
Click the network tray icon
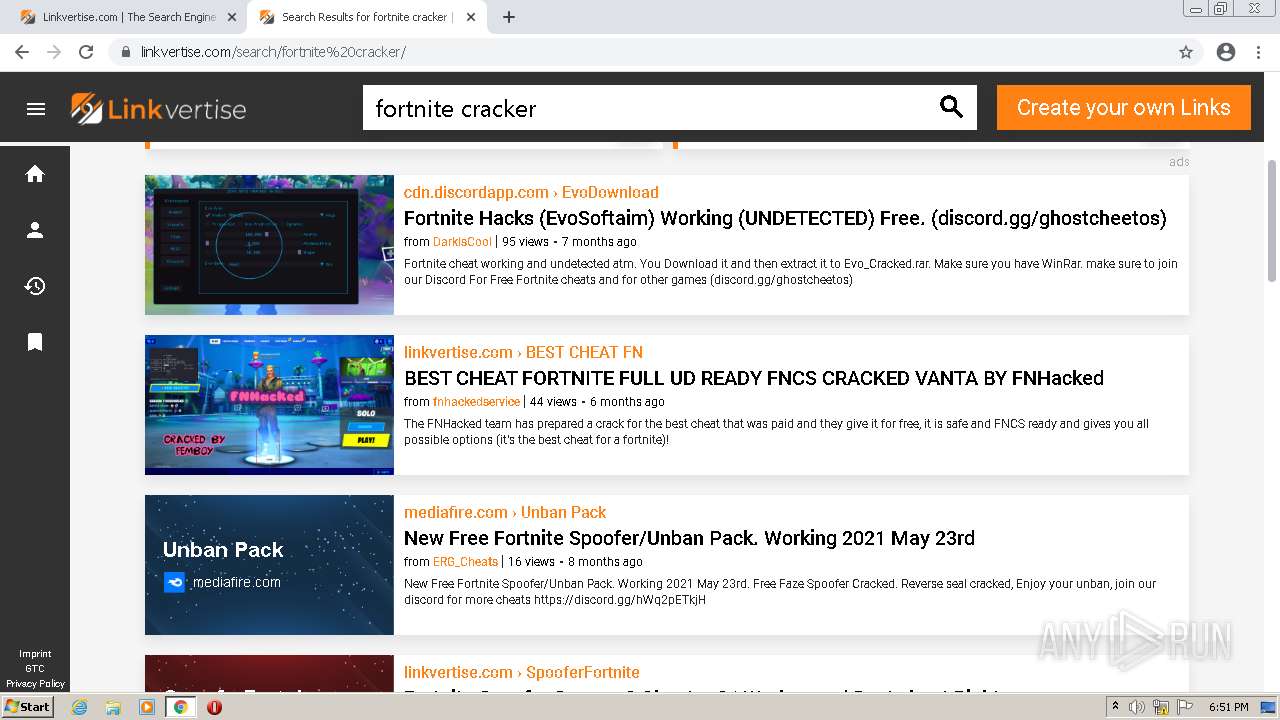tap(1161, 707)
